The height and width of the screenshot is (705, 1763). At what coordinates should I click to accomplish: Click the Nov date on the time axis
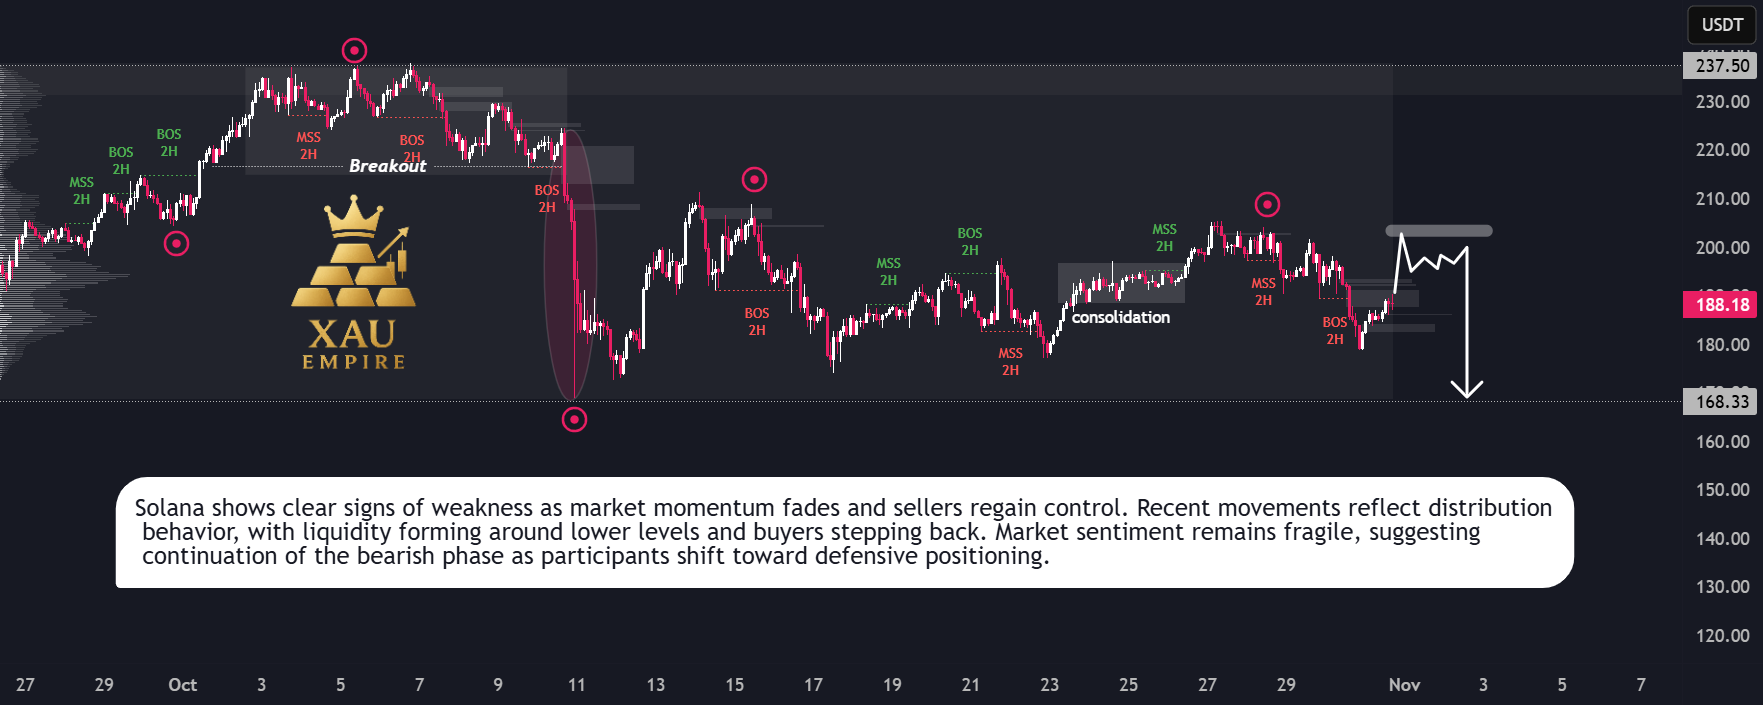pos(1404,685)
